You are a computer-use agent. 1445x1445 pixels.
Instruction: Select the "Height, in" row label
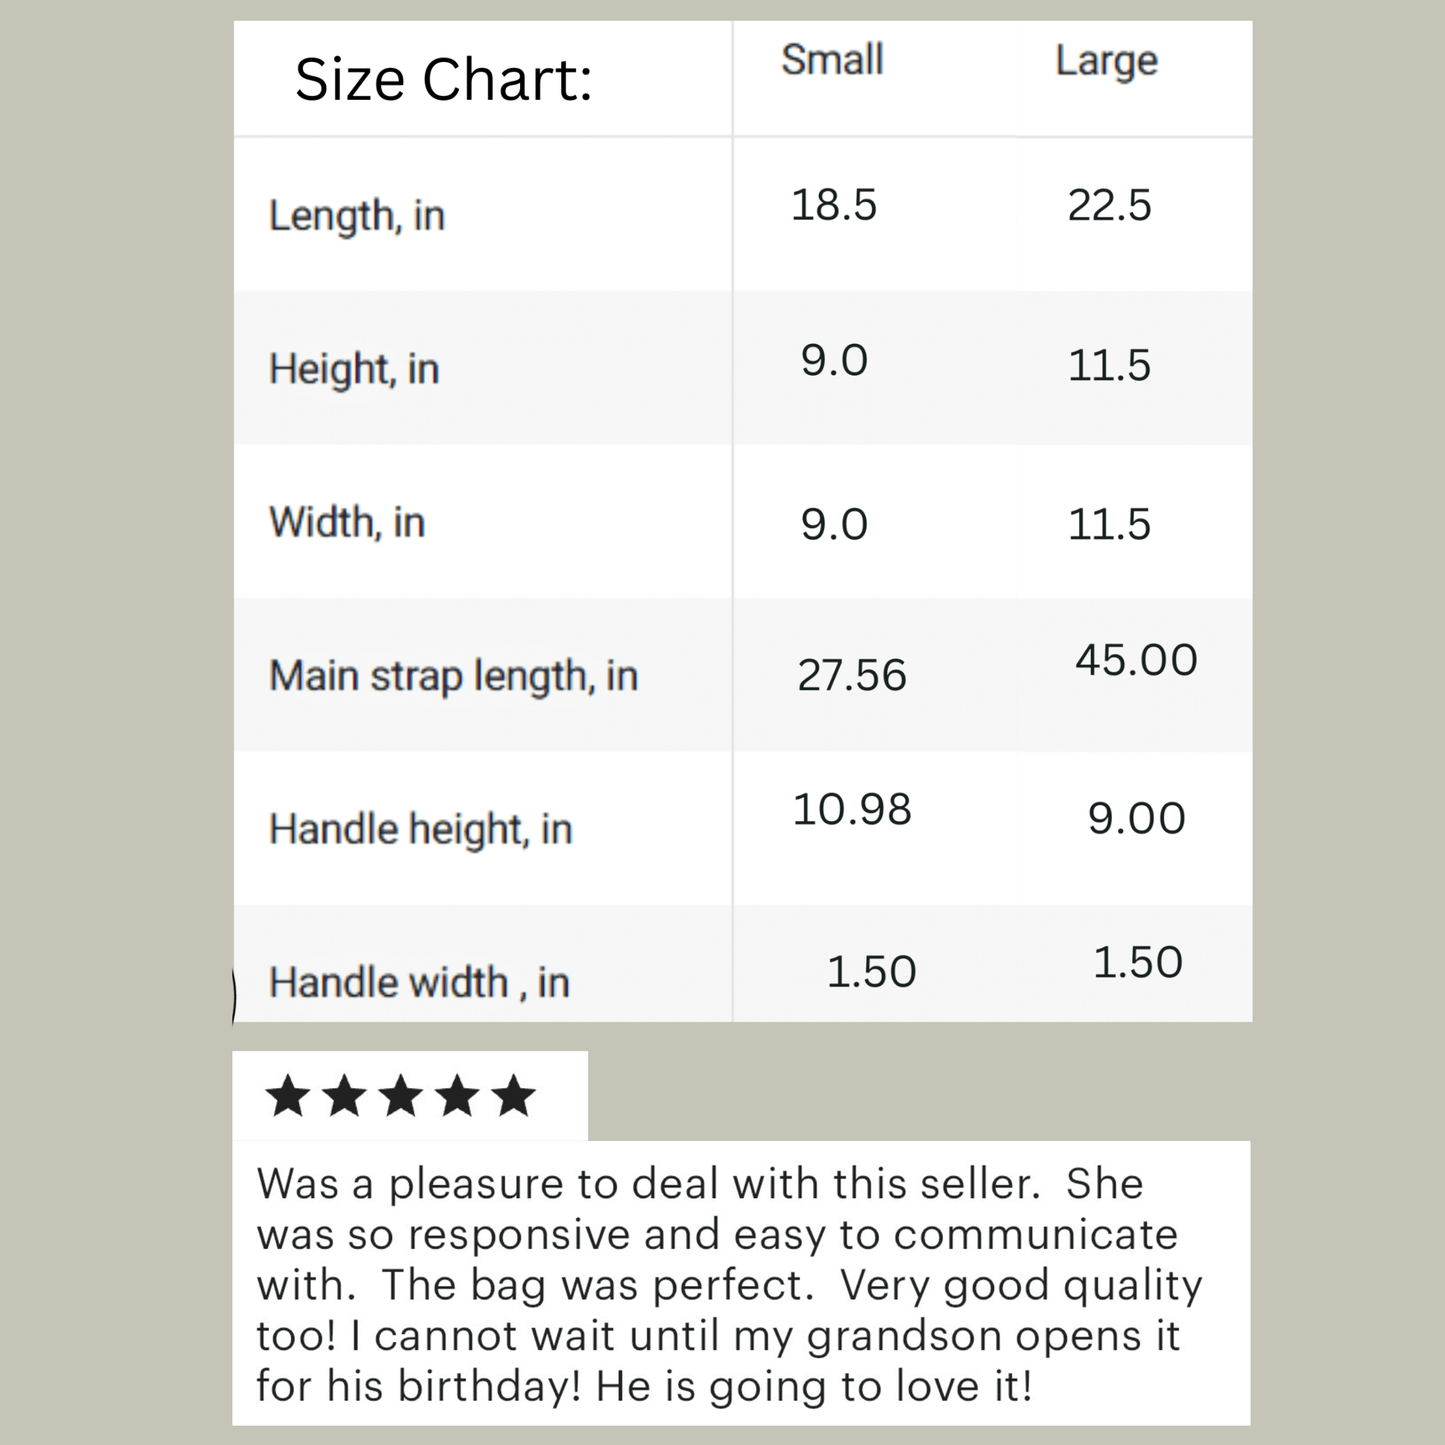point(354,369)
